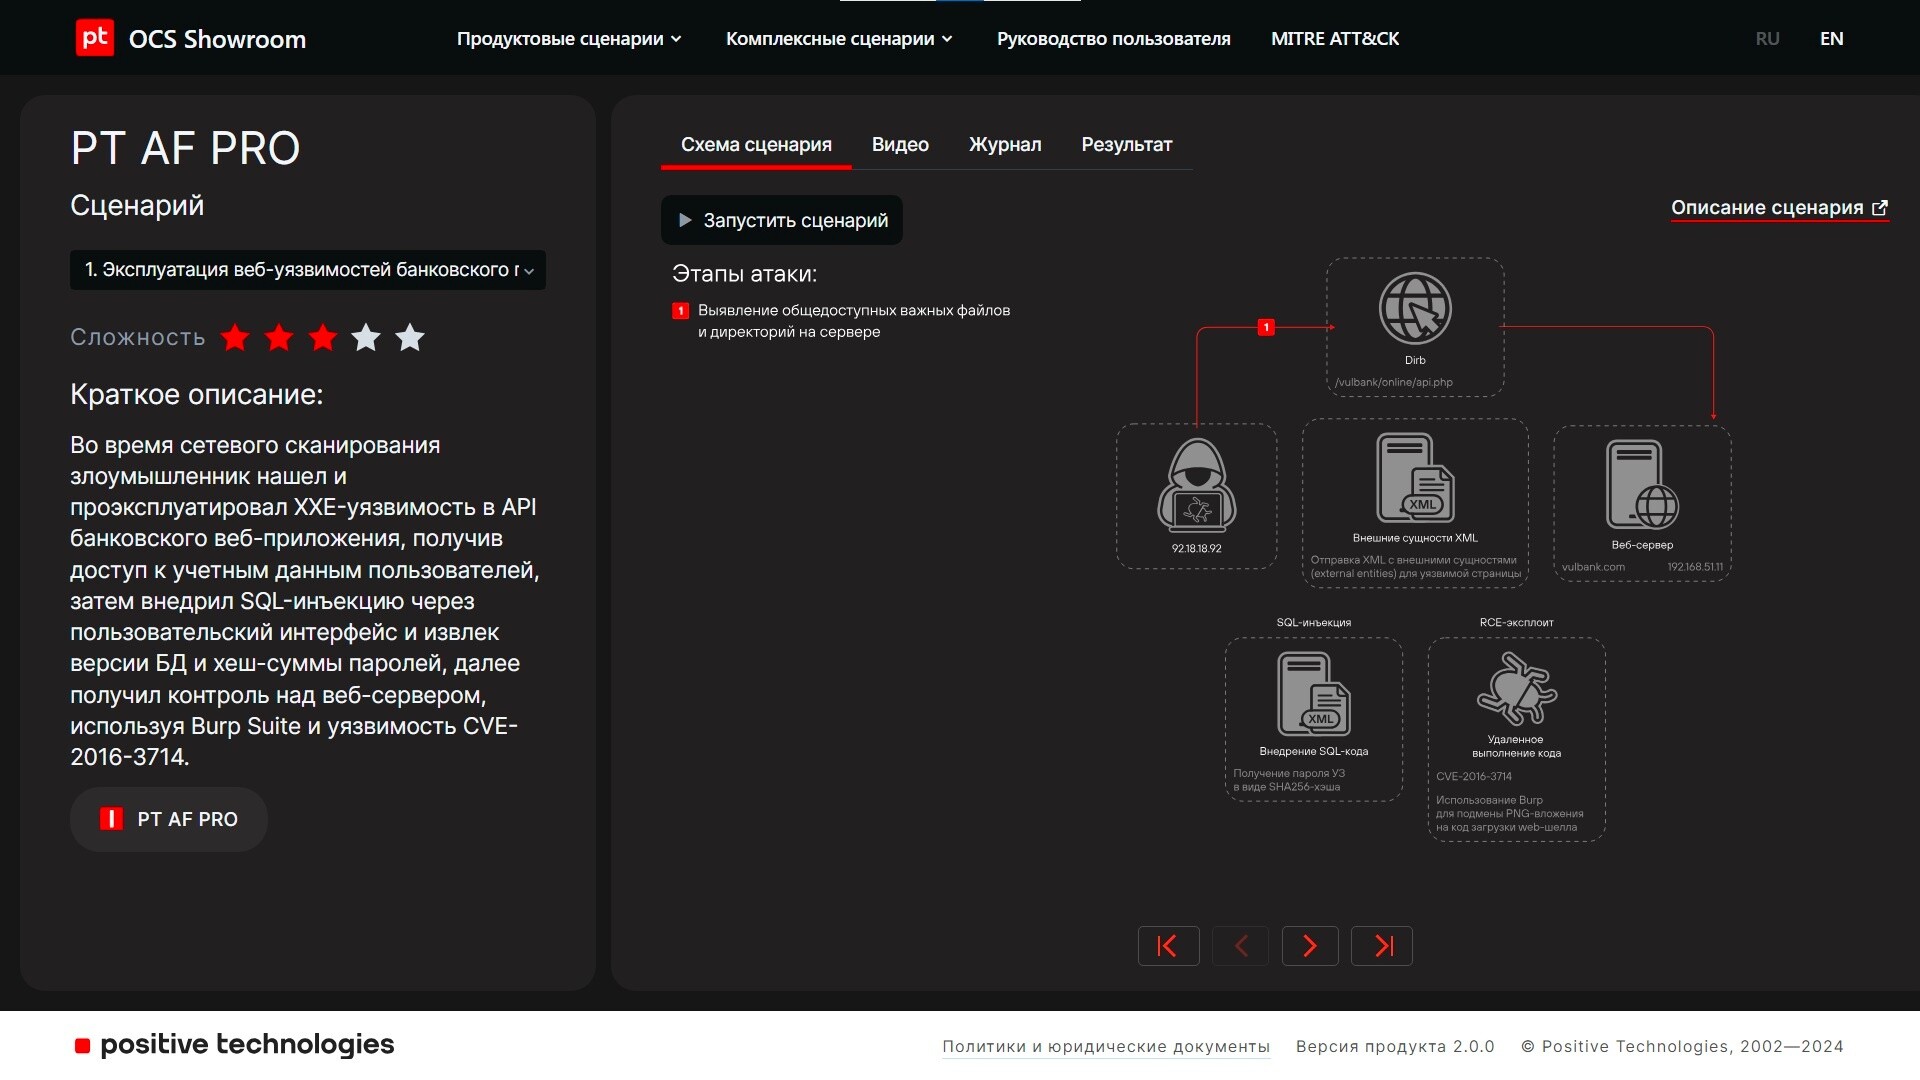The width and height of the screenshot is (1920, 1080).
Task: Click the Сложность label
Action: [138, 338]
